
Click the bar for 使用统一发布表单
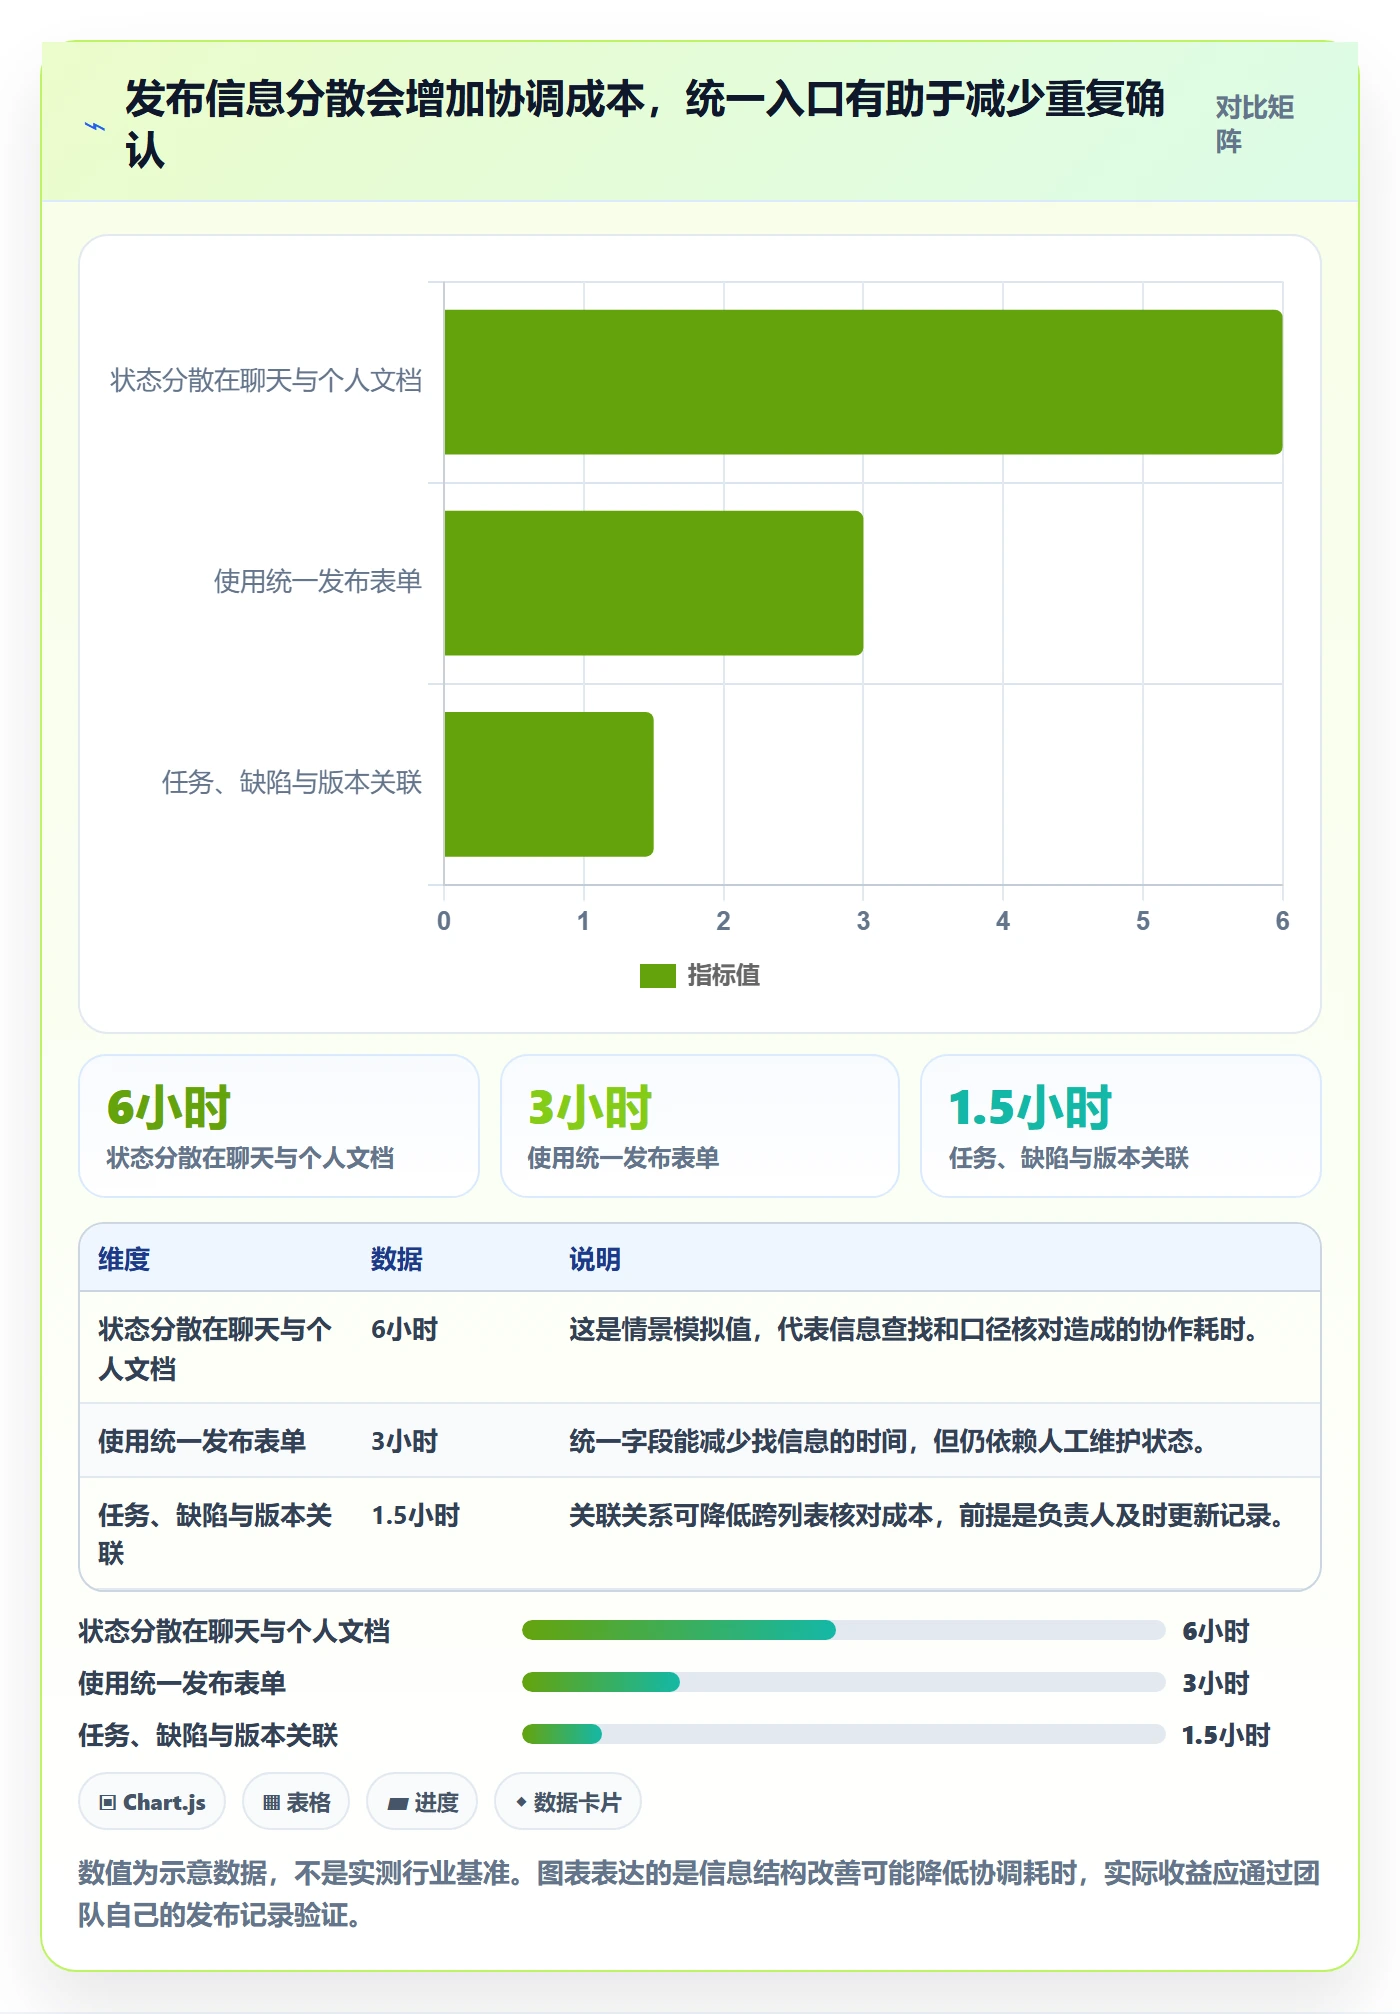[653, 583]
